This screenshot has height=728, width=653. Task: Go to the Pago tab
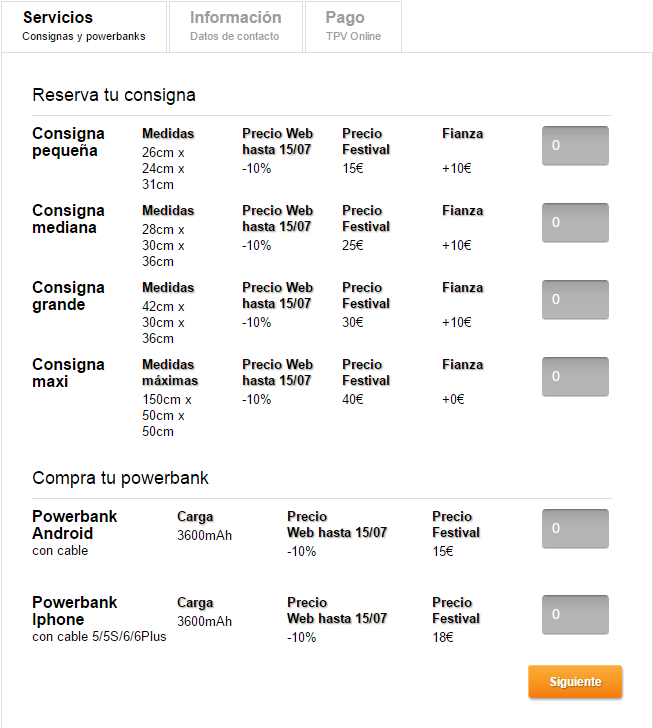click(x=353, y=26)
